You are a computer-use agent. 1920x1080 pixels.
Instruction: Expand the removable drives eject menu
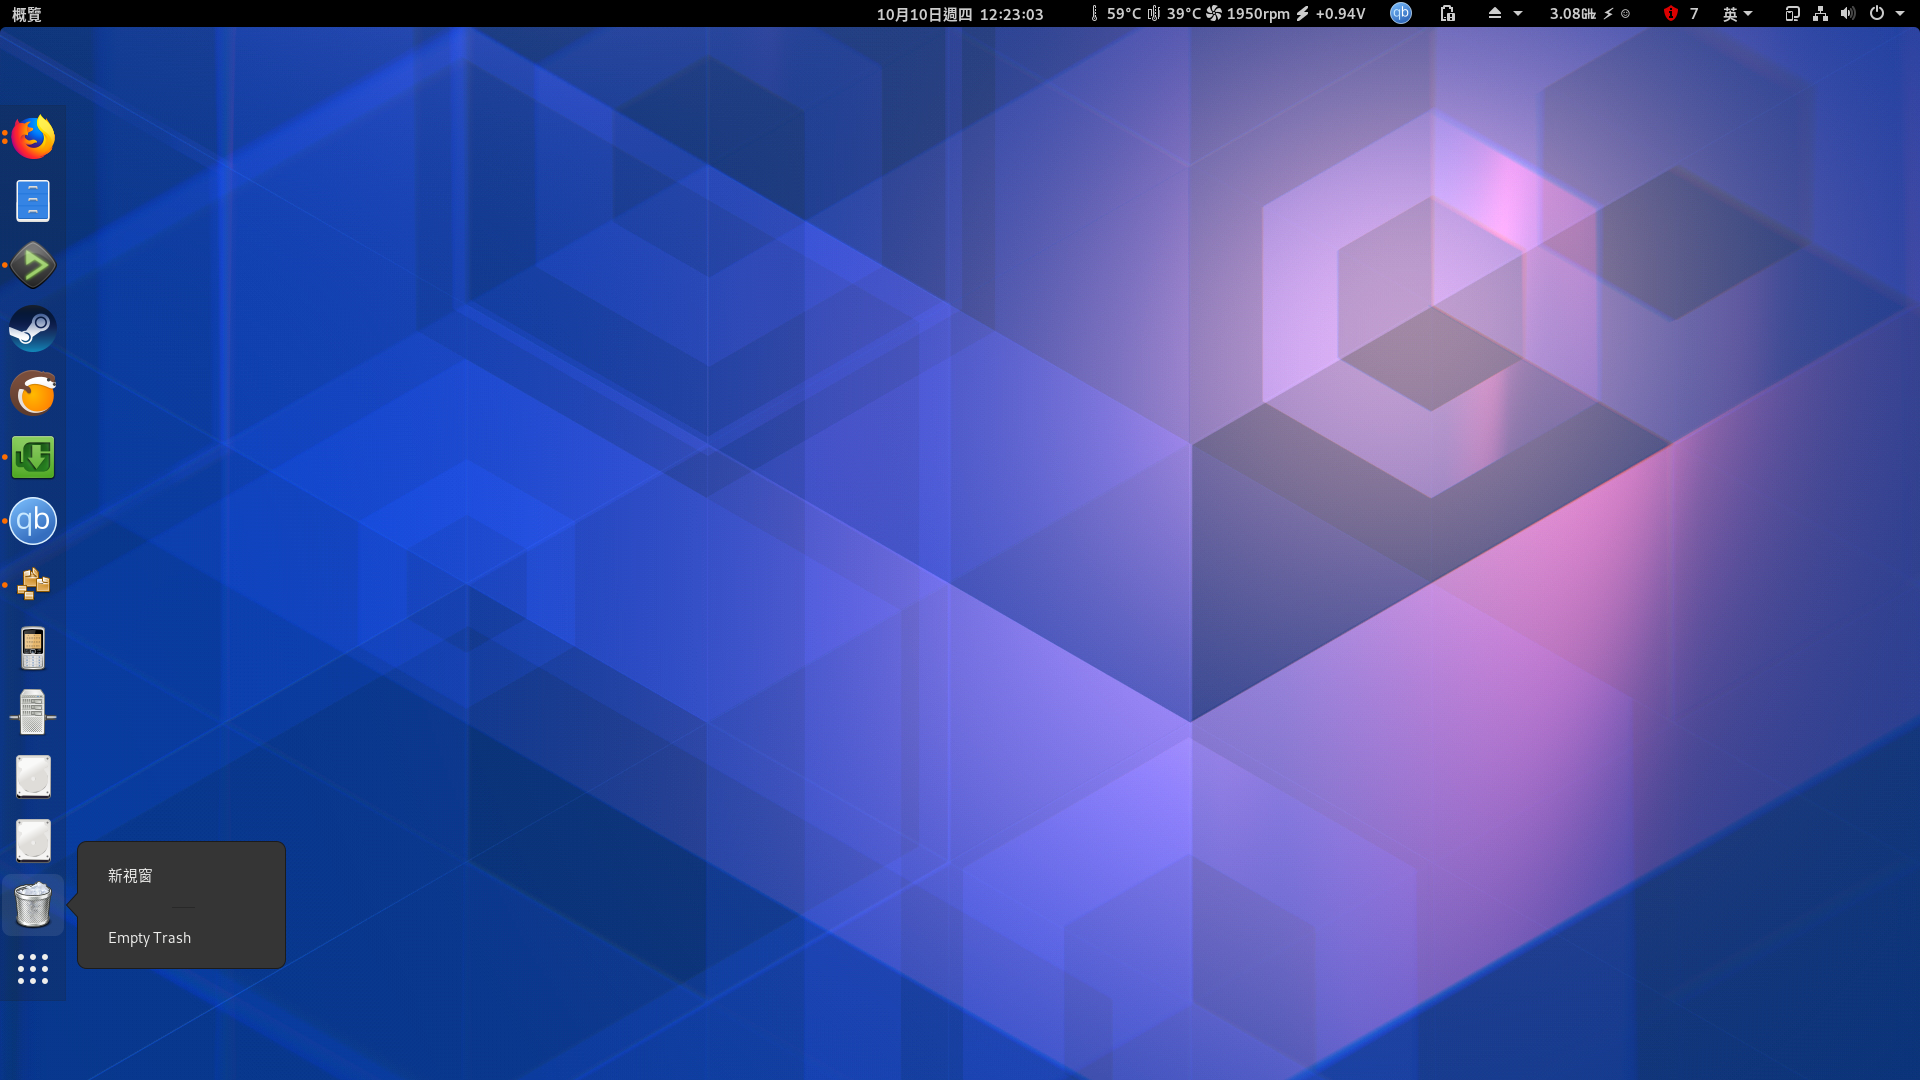tap(1505, 13)
